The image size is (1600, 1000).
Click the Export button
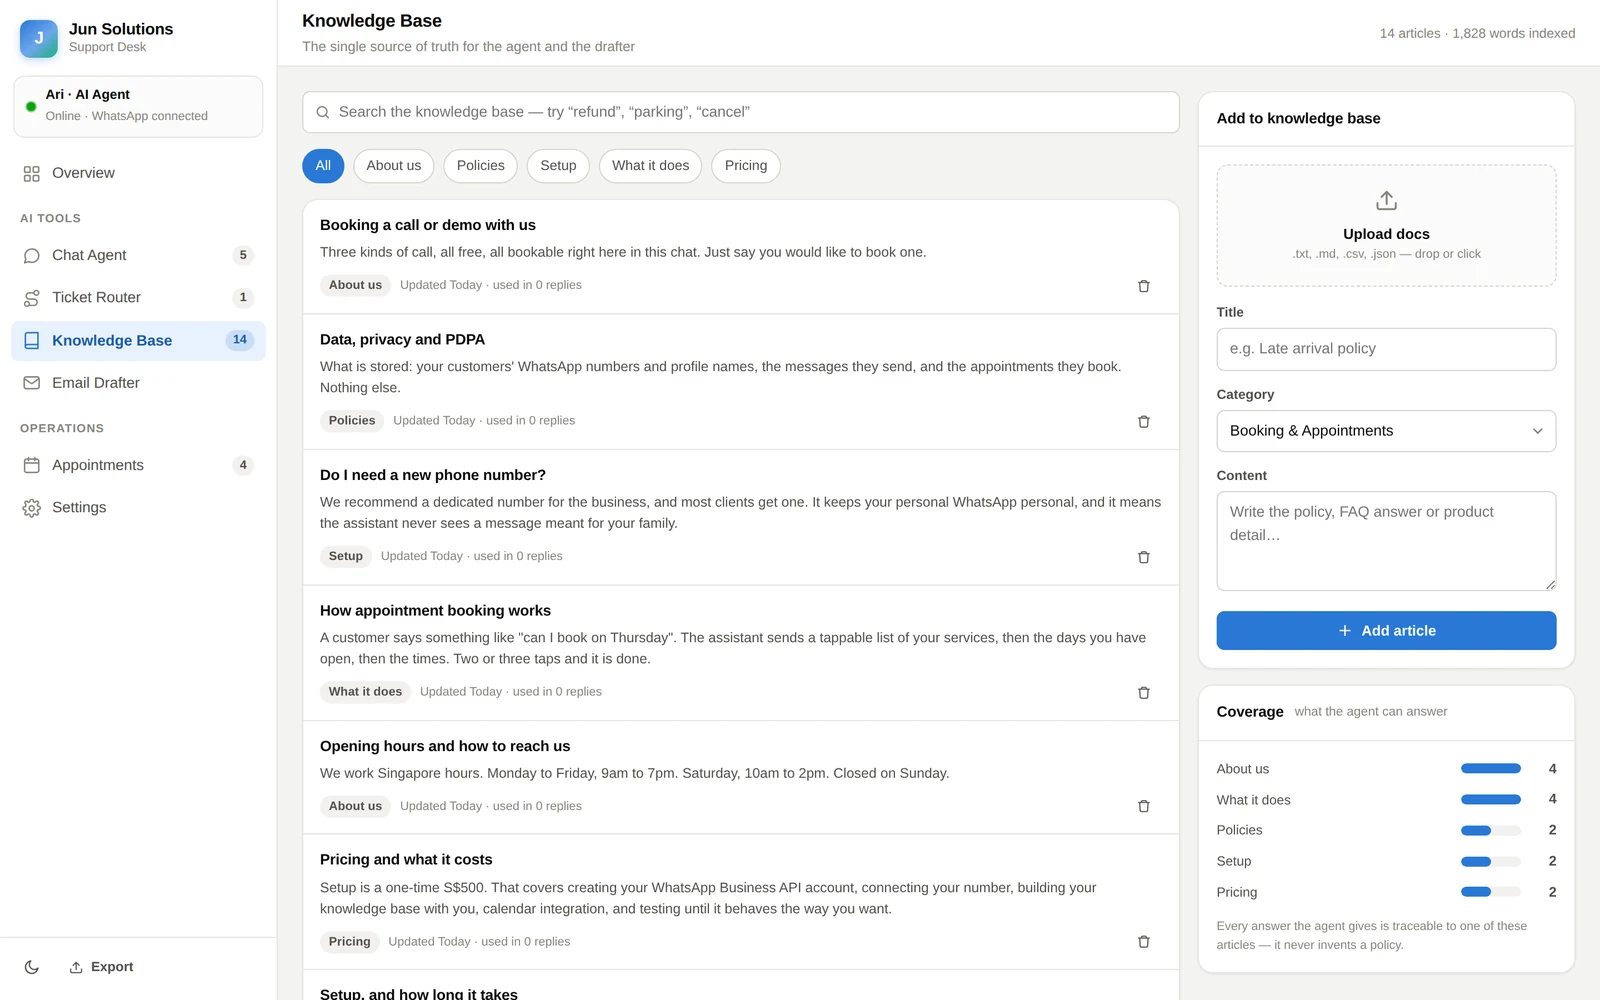pos(101,967)
